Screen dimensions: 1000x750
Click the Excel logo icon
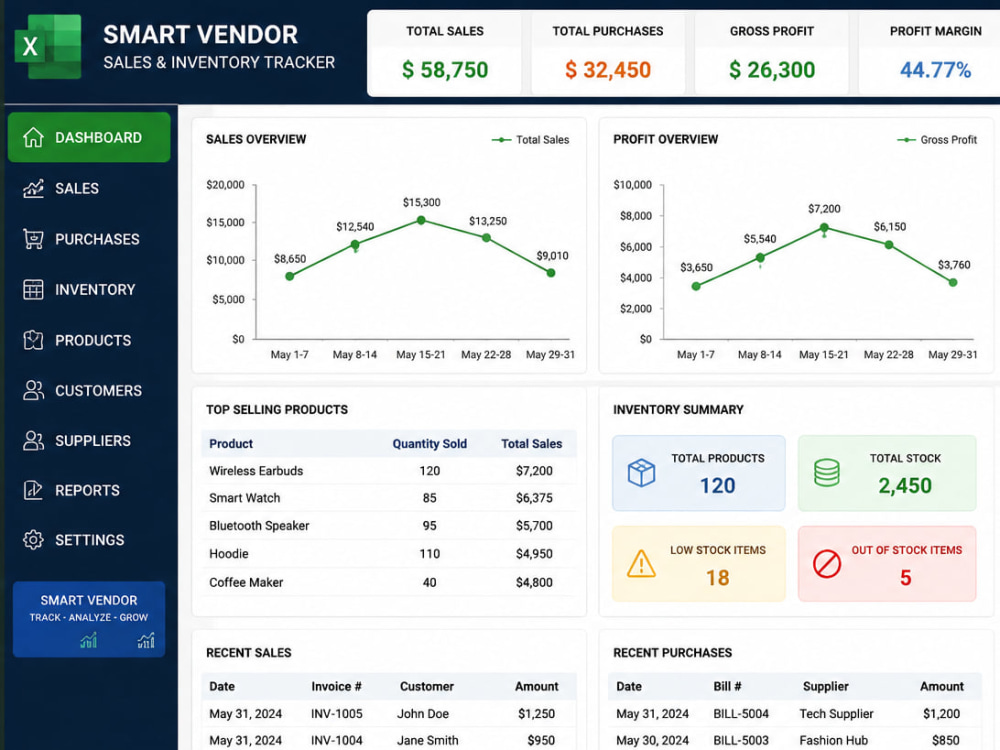48,47
